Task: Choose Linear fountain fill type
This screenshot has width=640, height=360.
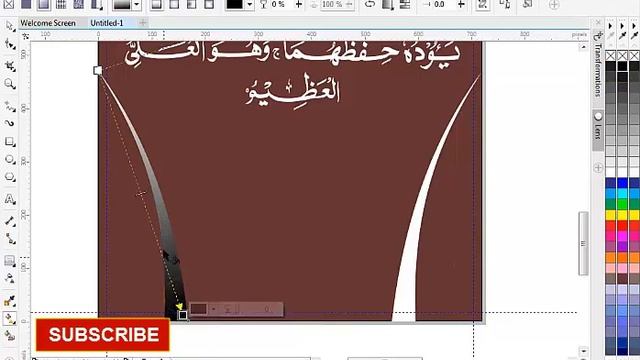Action: pos(156,4)
